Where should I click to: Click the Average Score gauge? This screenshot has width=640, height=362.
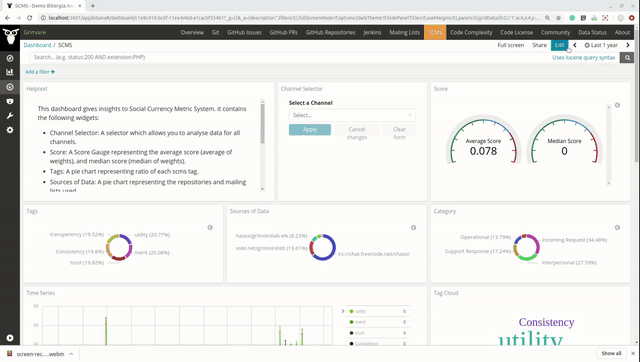pos(483,141)
